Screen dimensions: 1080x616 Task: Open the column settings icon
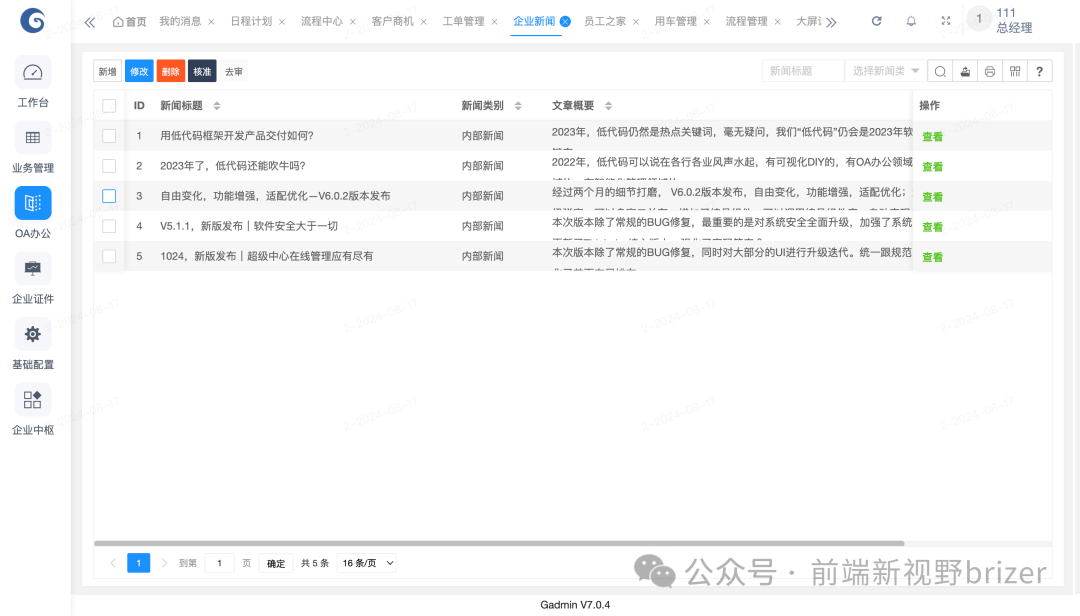point(1013,71)
